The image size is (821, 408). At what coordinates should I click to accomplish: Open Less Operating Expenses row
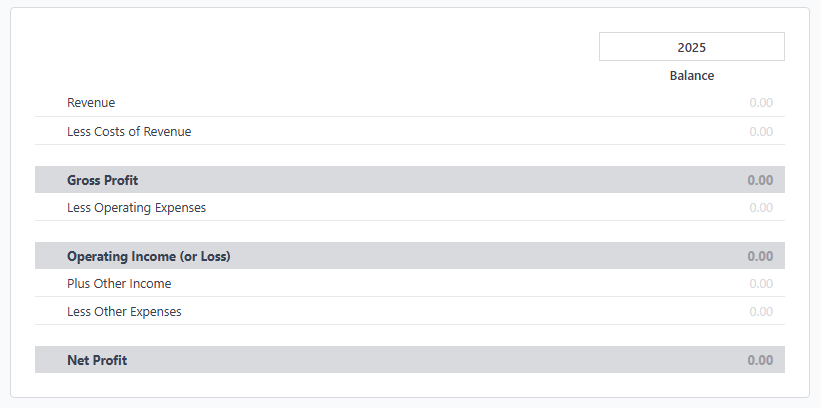[410, 207]
